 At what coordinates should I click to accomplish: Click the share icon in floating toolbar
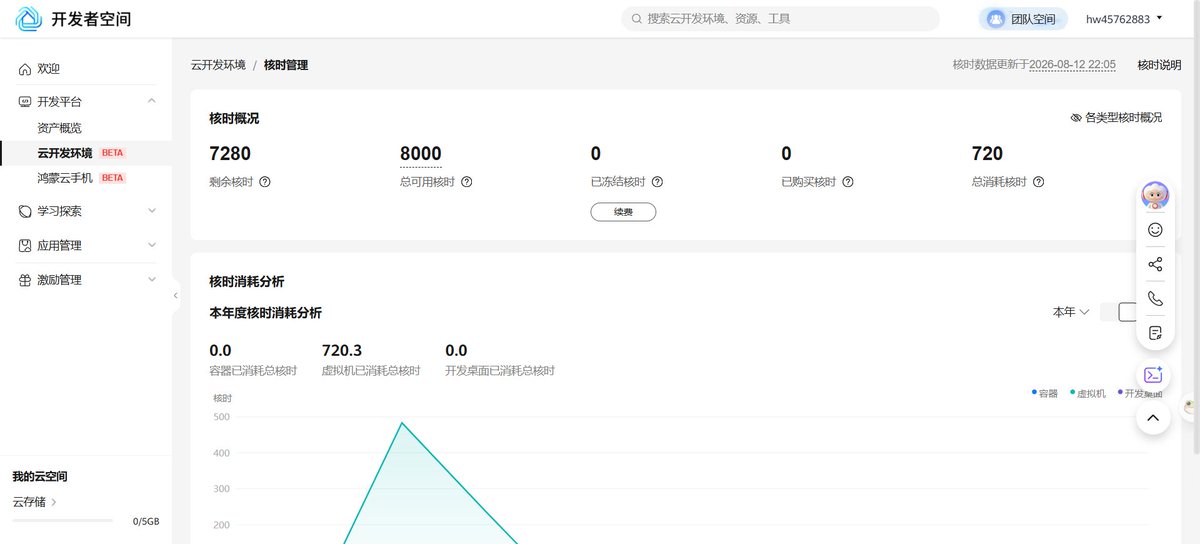click(x=1155, y=264)
